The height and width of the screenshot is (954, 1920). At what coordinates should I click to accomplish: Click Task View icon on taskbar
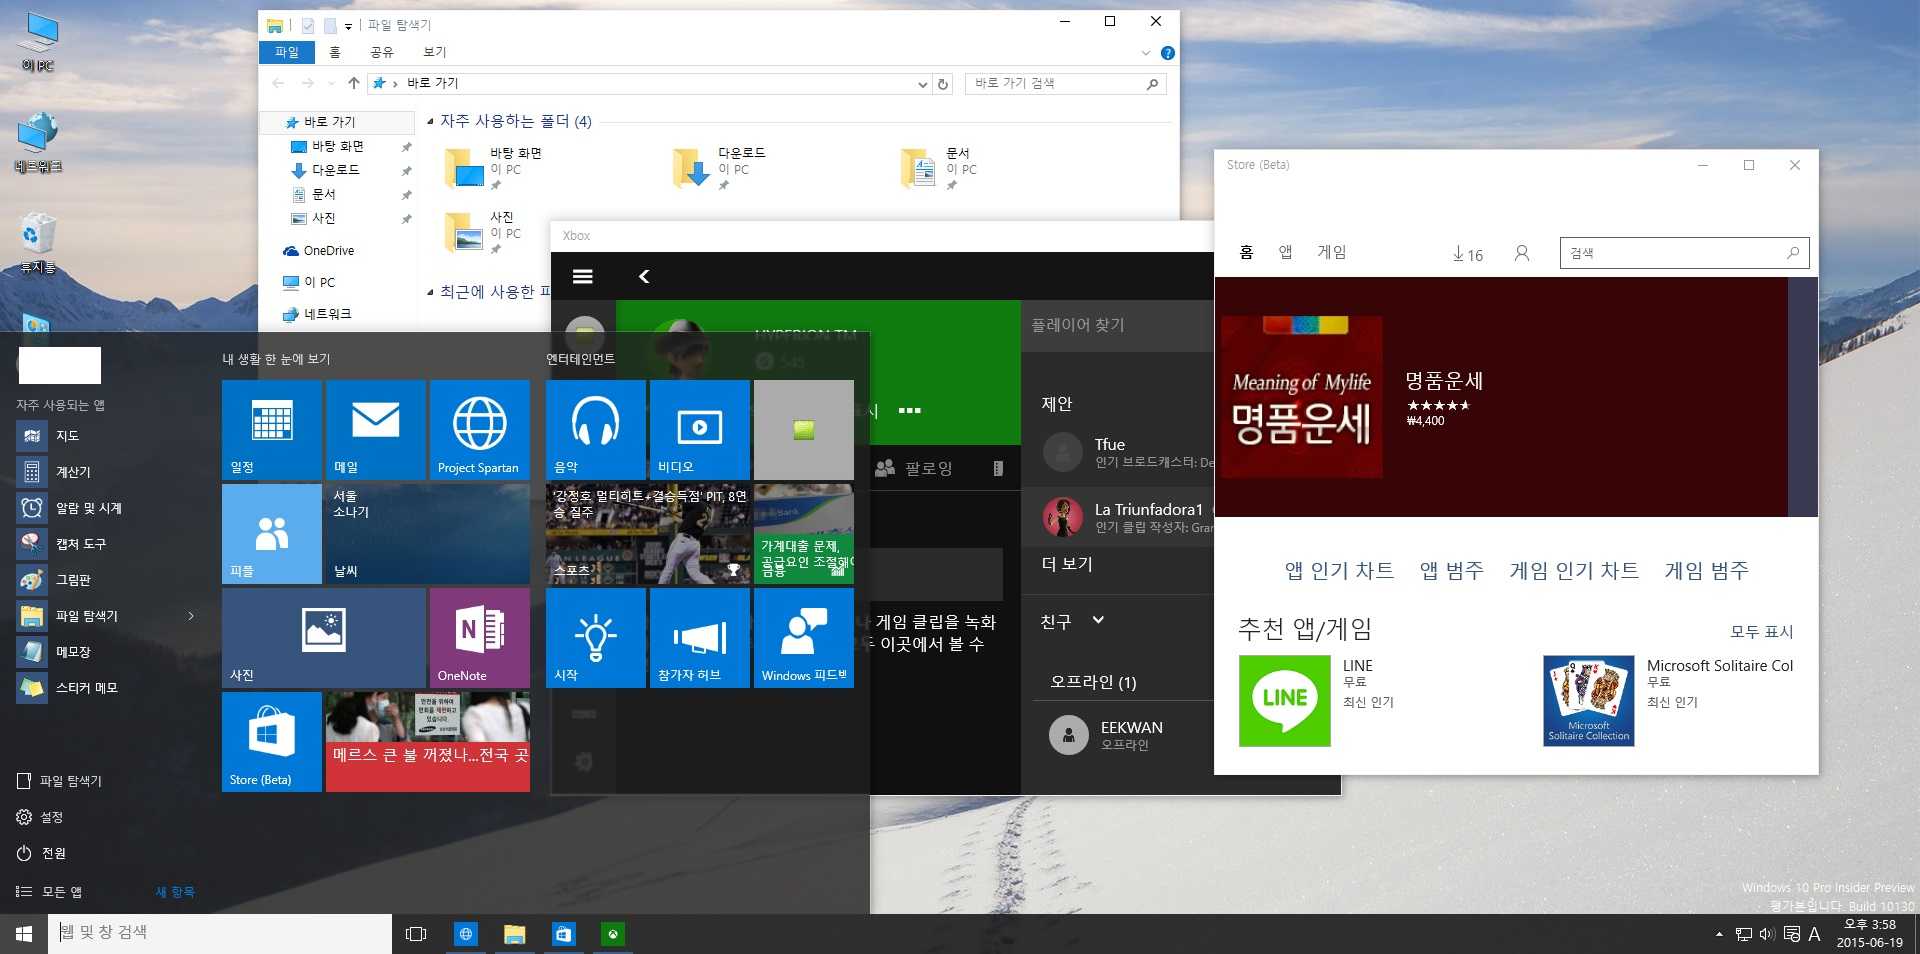click(x=416, y=934)
